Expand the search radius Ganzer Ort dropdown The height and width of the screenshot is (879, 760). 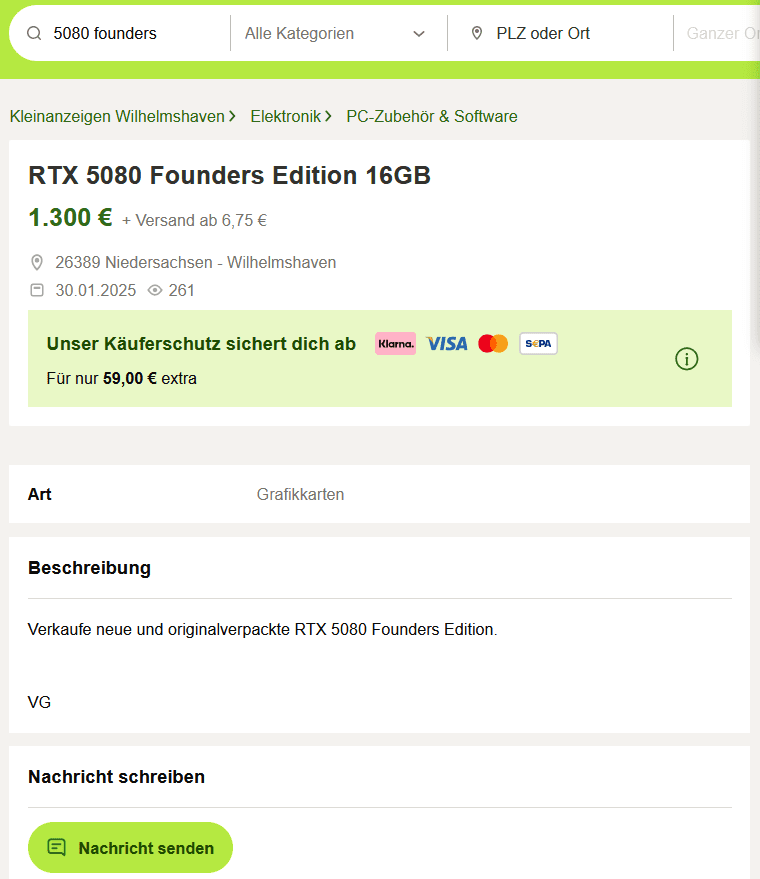[x=722, y=34]
